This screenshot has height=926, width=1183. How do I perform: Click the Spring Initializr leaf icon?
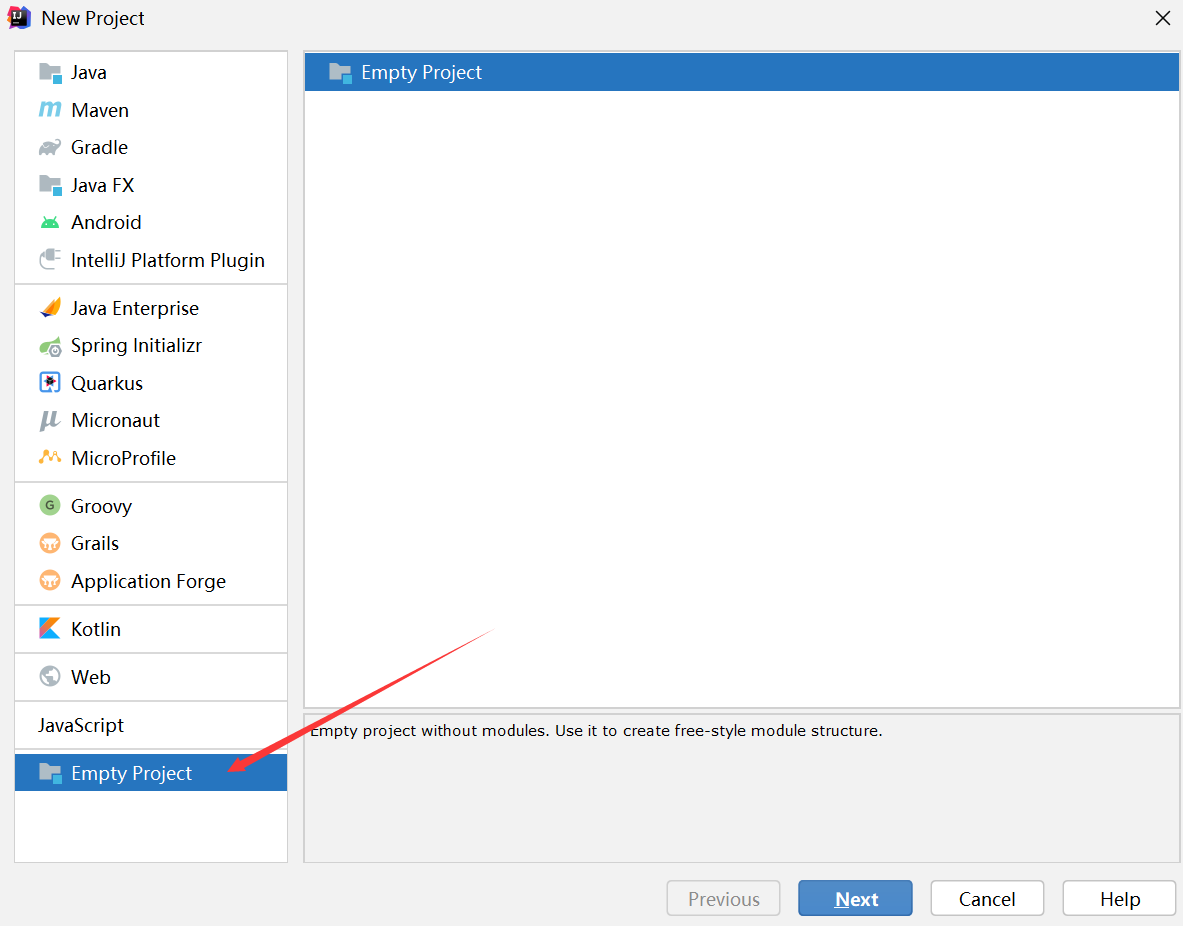pyautogui.click(x=50, y=346)
